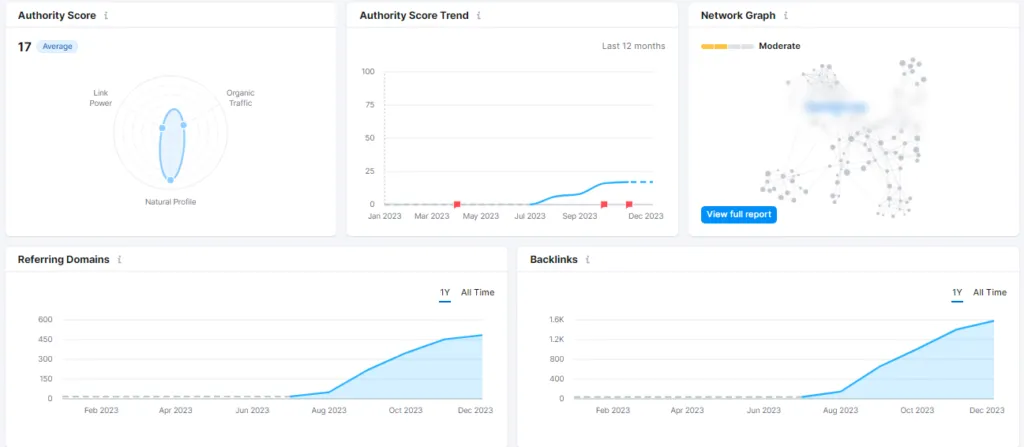Click the Moderate toxicity level bar
The width and height of the screenshot is (1024, 447).
pyautogui.click(x=728, y=46)
